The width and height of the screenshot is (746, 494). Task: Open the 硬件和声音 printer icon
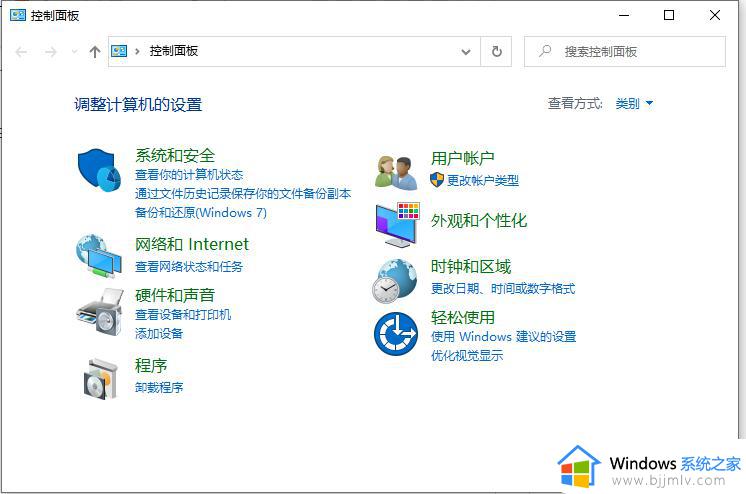(x=100, y=312)
